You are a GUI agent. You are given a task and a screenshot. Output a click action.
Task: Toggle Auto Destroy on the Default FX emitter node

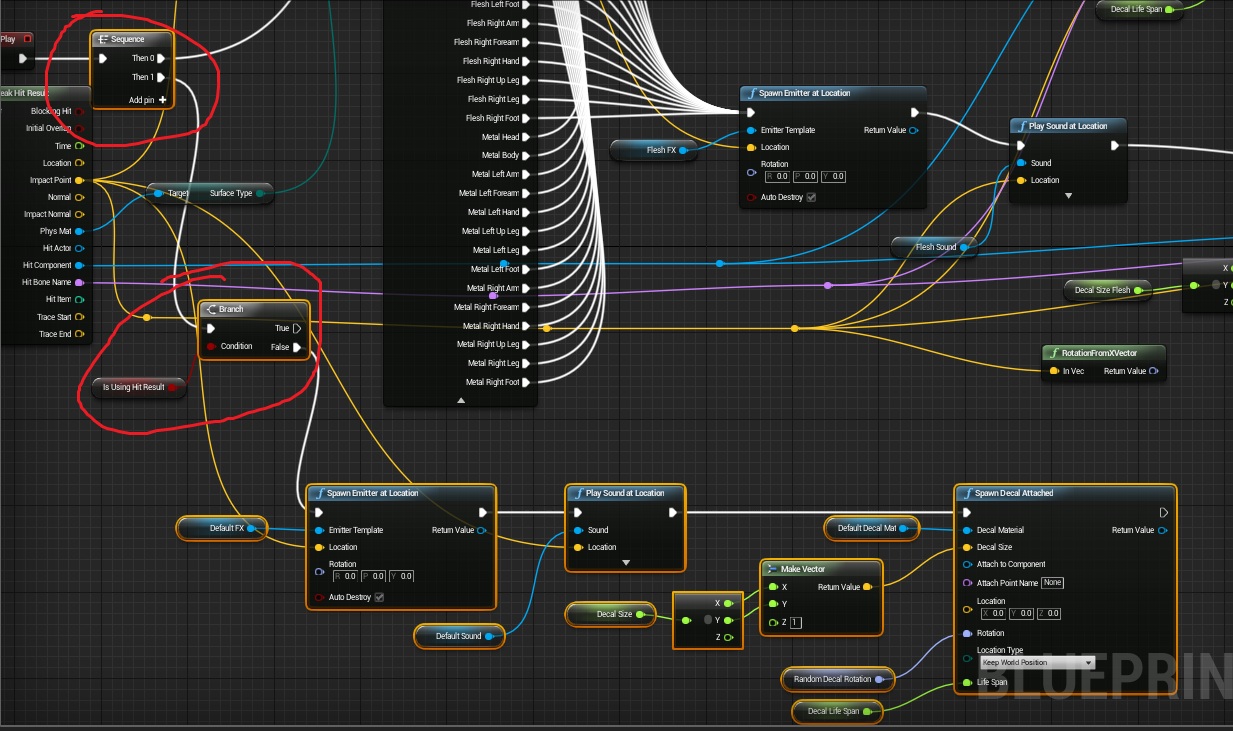coord(379,598)
